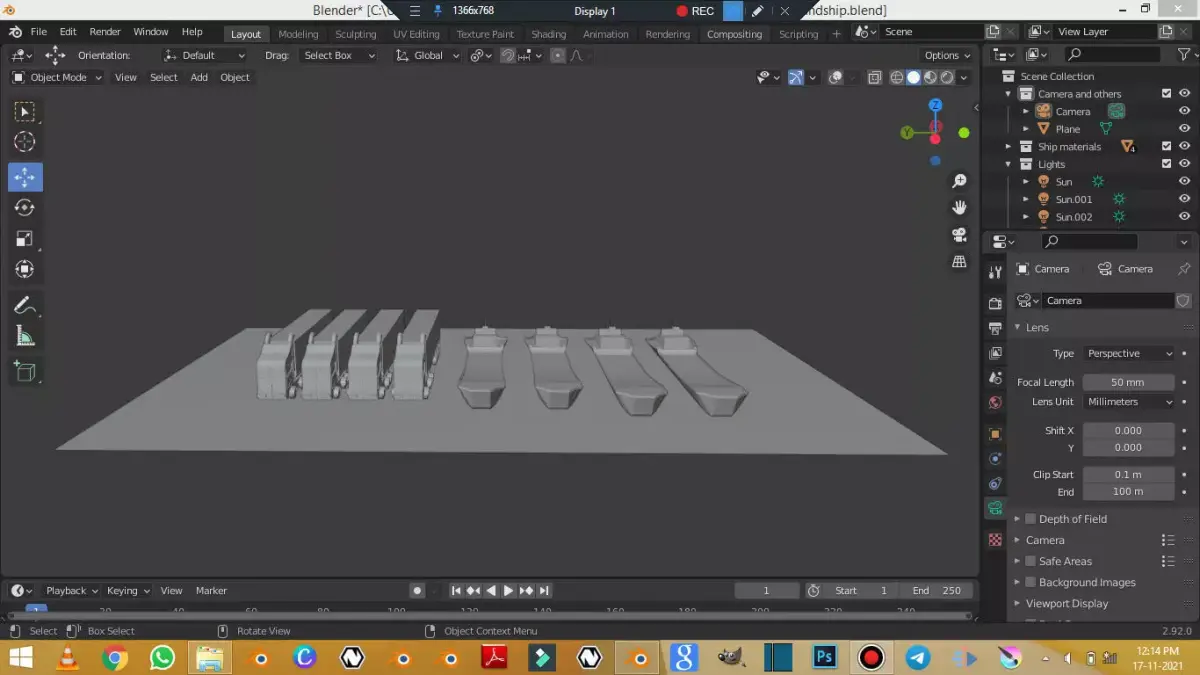Activate the Rotate tool
The height and width of the screenshot is (675, 1200).
click(x=25, y=208)
